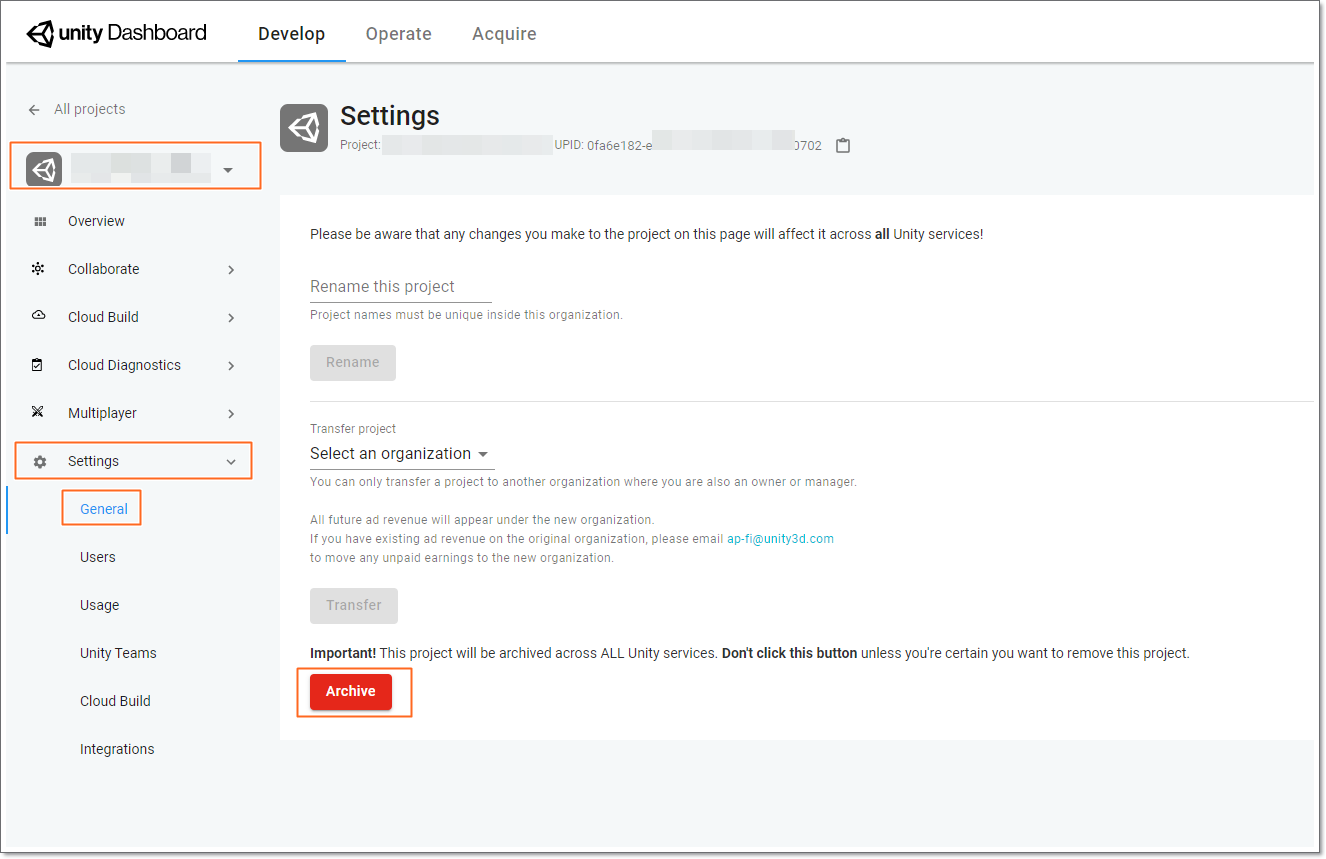Expand the Multiplayer chevron

[231, 414]
